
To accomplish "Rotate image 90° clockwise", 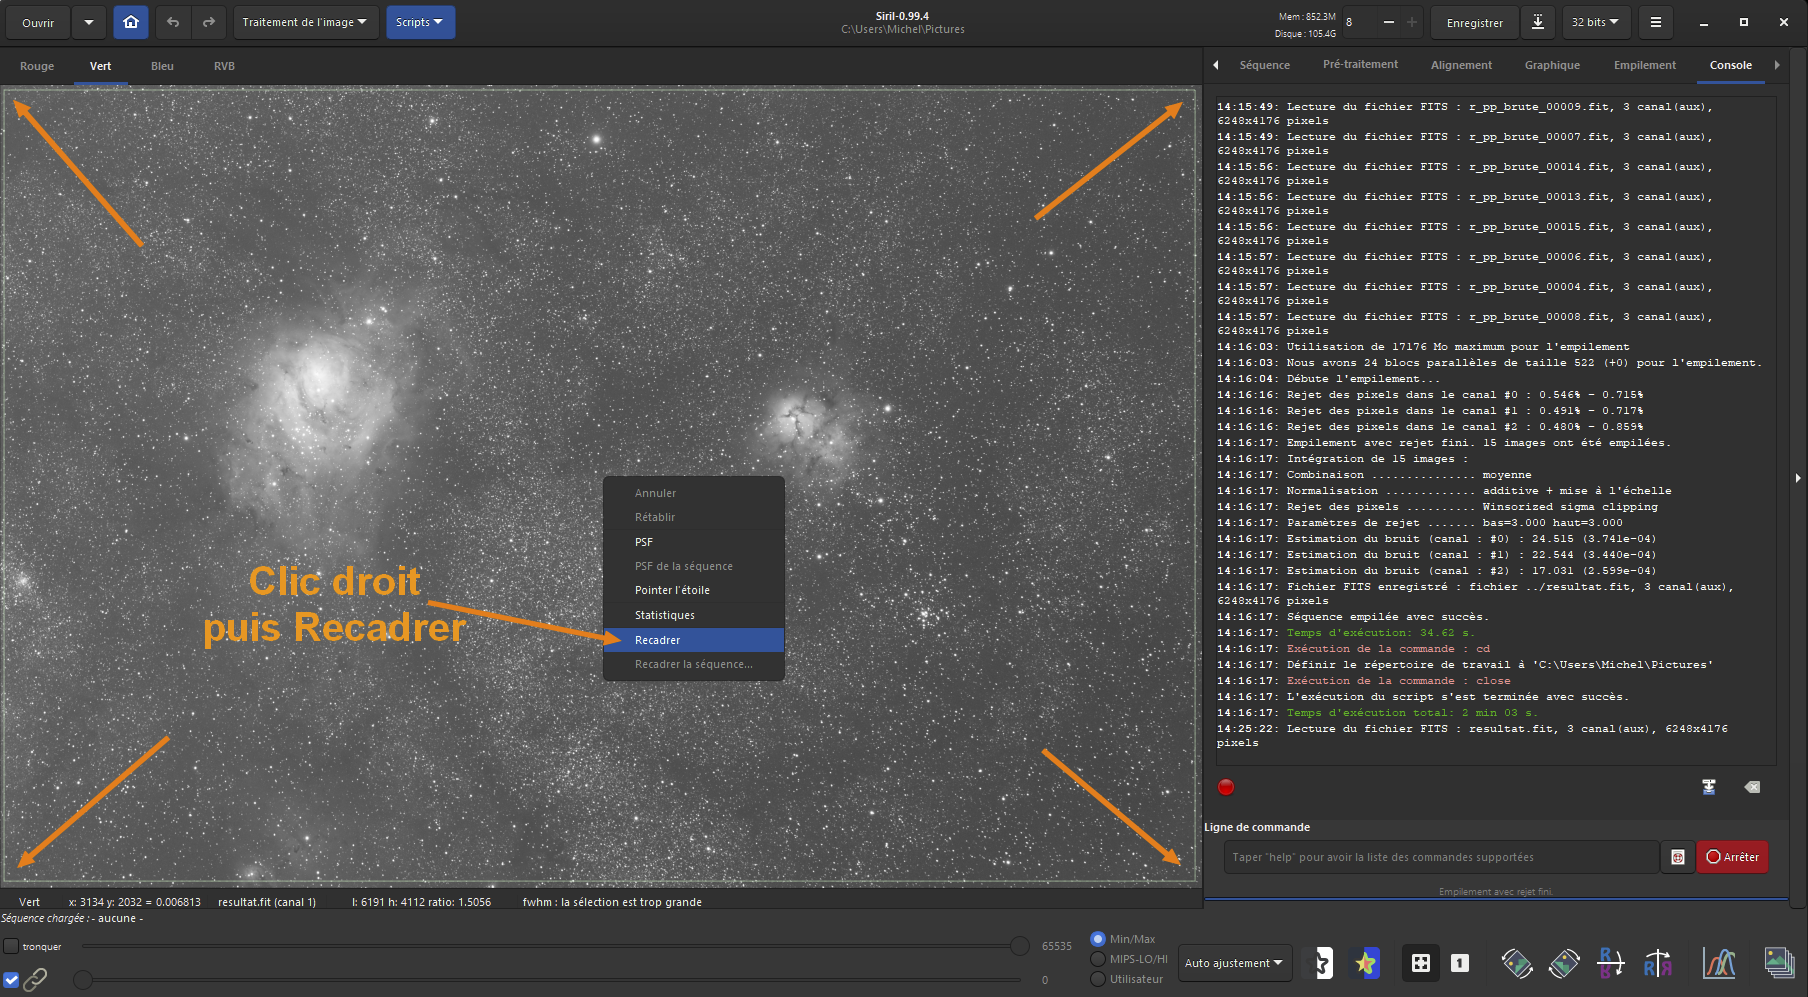I will pyautogui.click(x=1564, y=963).
